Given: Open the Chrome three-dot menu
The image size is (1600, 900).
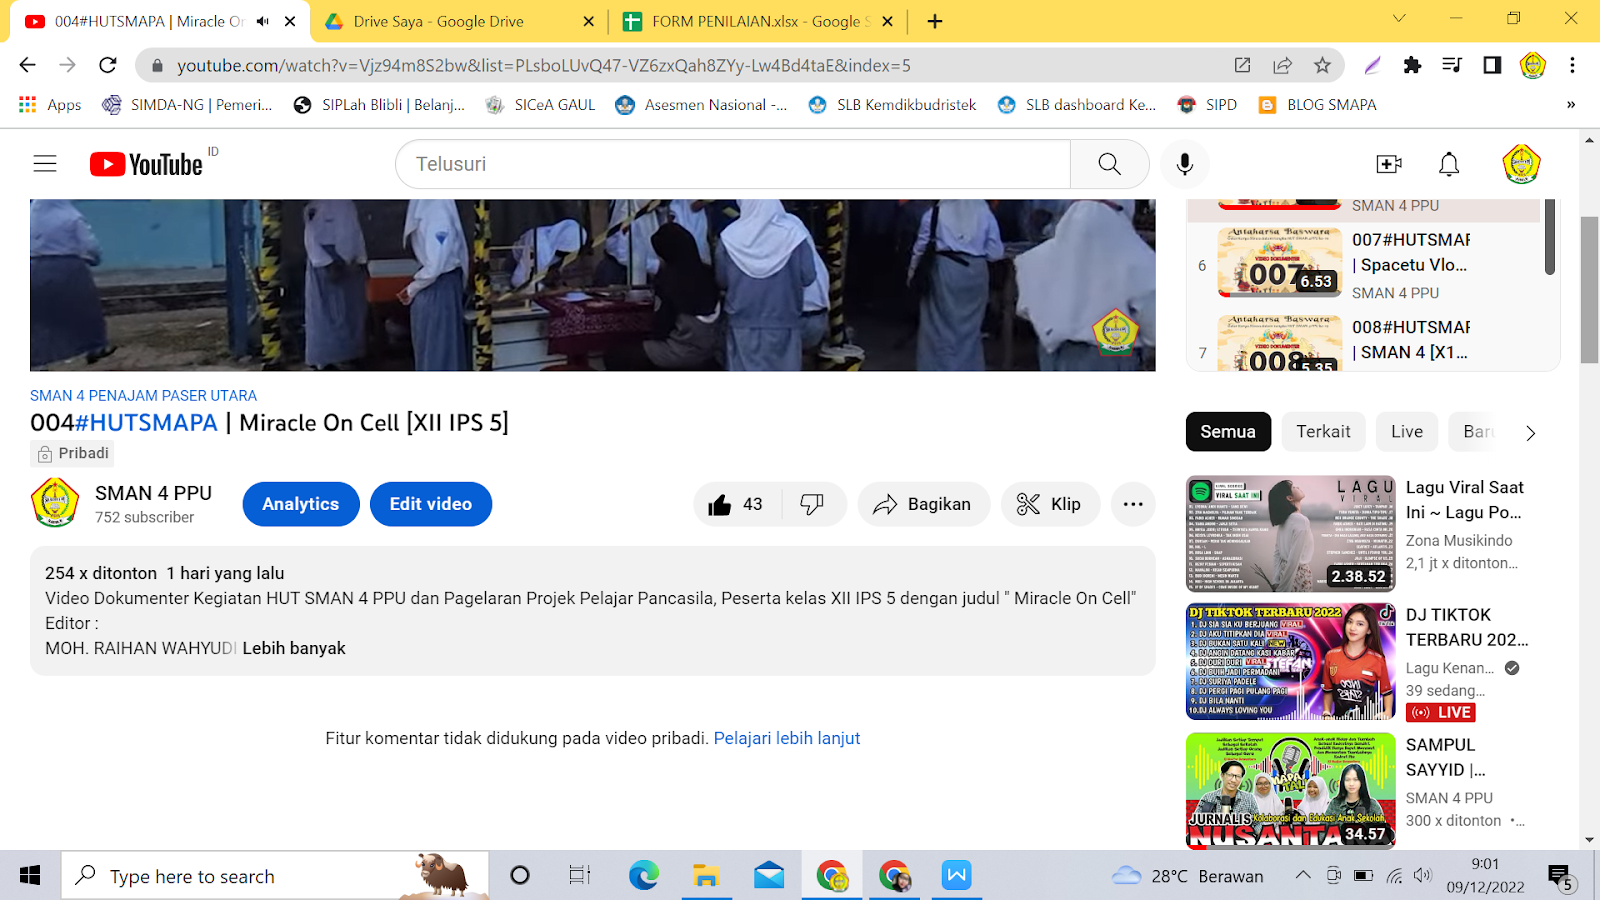Looking at the screenshot, I should click(x=1572, y=65).
